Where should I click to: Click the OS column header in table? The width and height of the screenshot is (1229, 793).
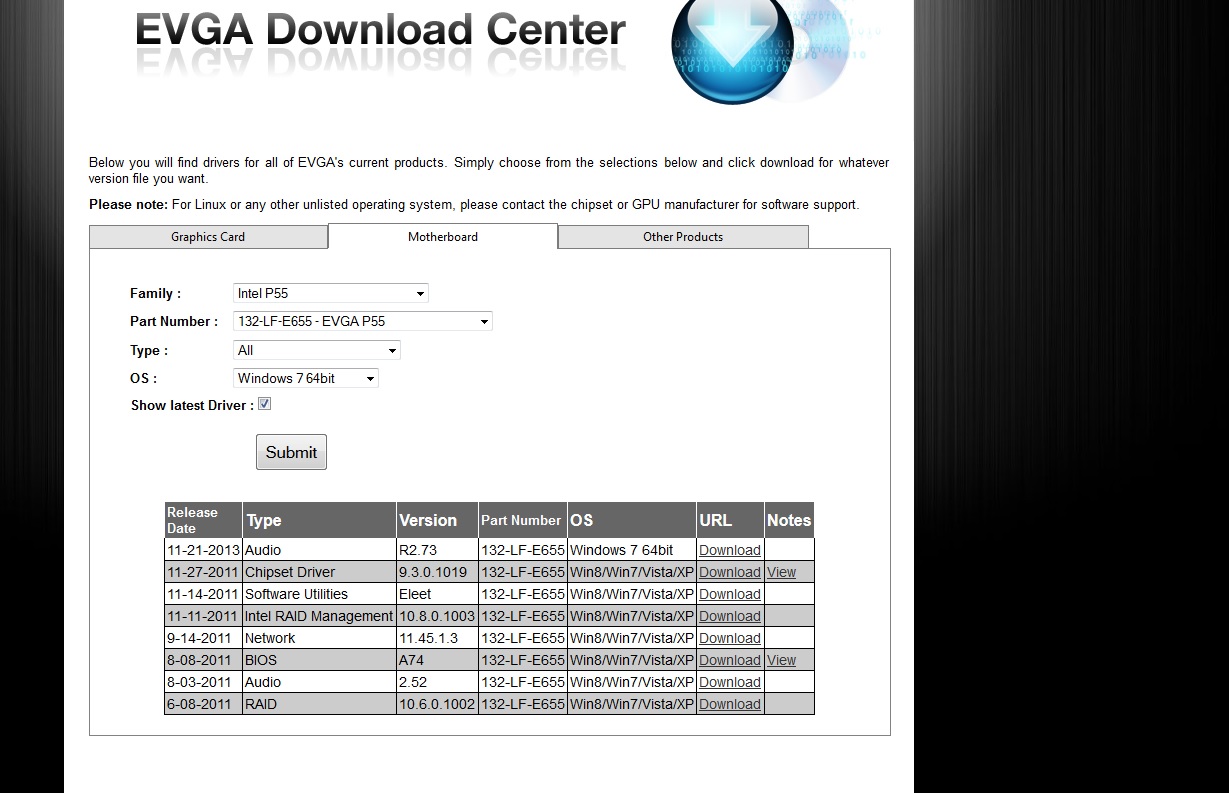pyautogui.click(x=632, y=520)
